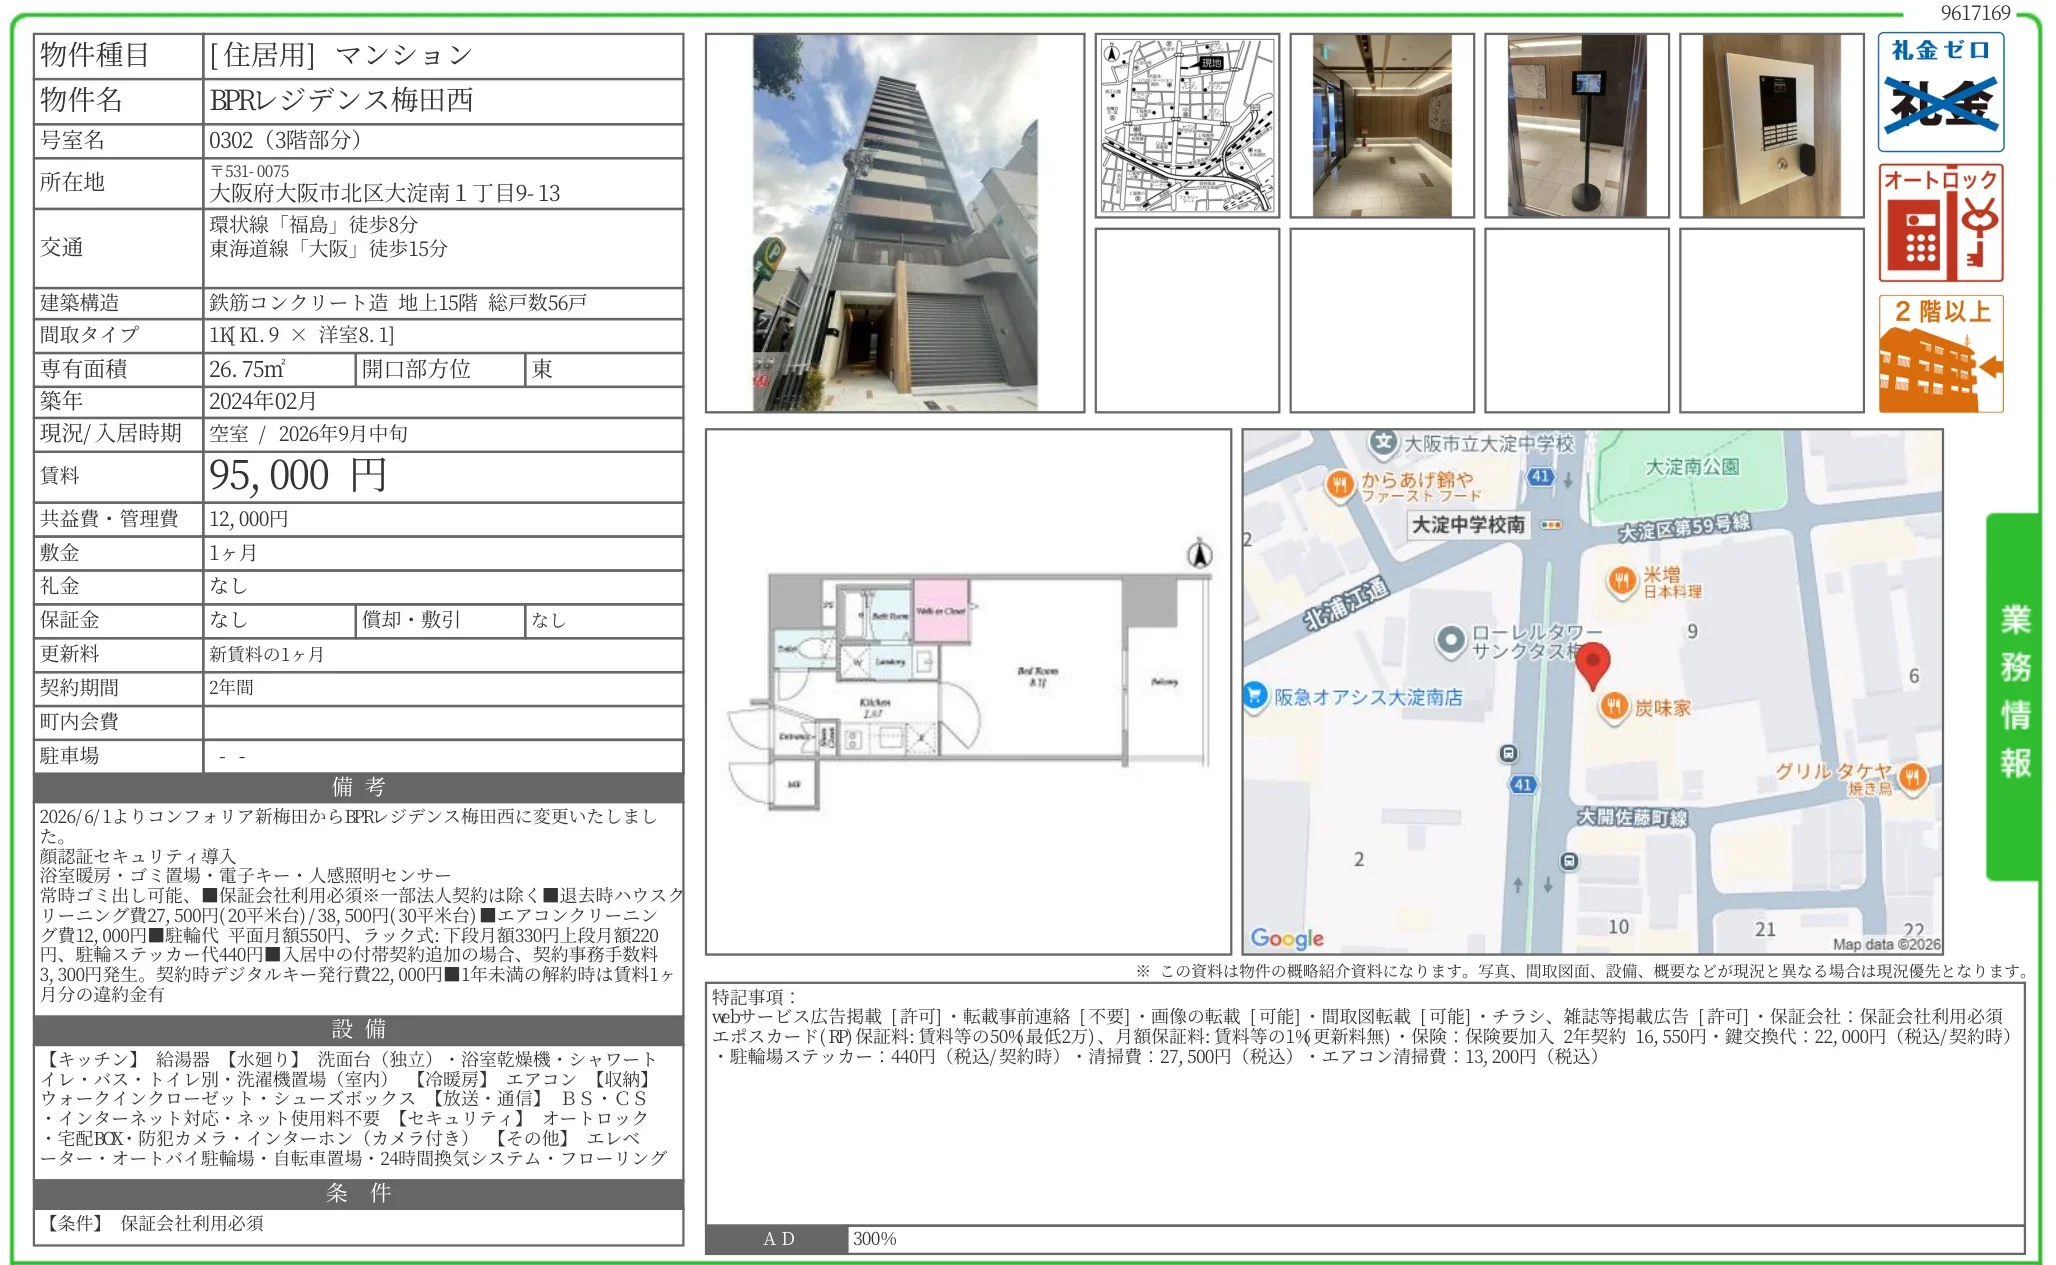Screen dimensions: 2056x1265
Task: Click the north compass on the floor plan
Action: (x=1199, y=553)
